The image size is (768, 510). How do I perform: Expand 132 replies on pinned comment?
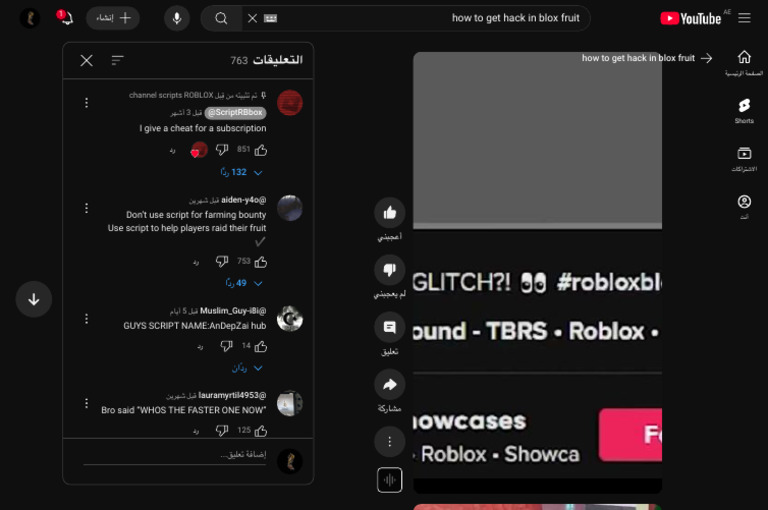(241, 172)
